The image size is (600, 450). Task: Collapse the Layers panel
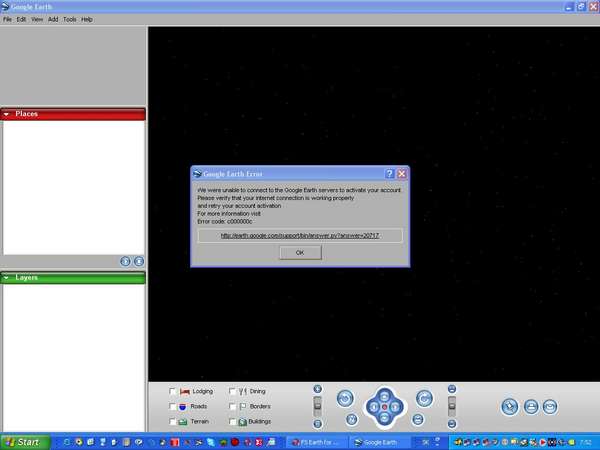point(7,277)
